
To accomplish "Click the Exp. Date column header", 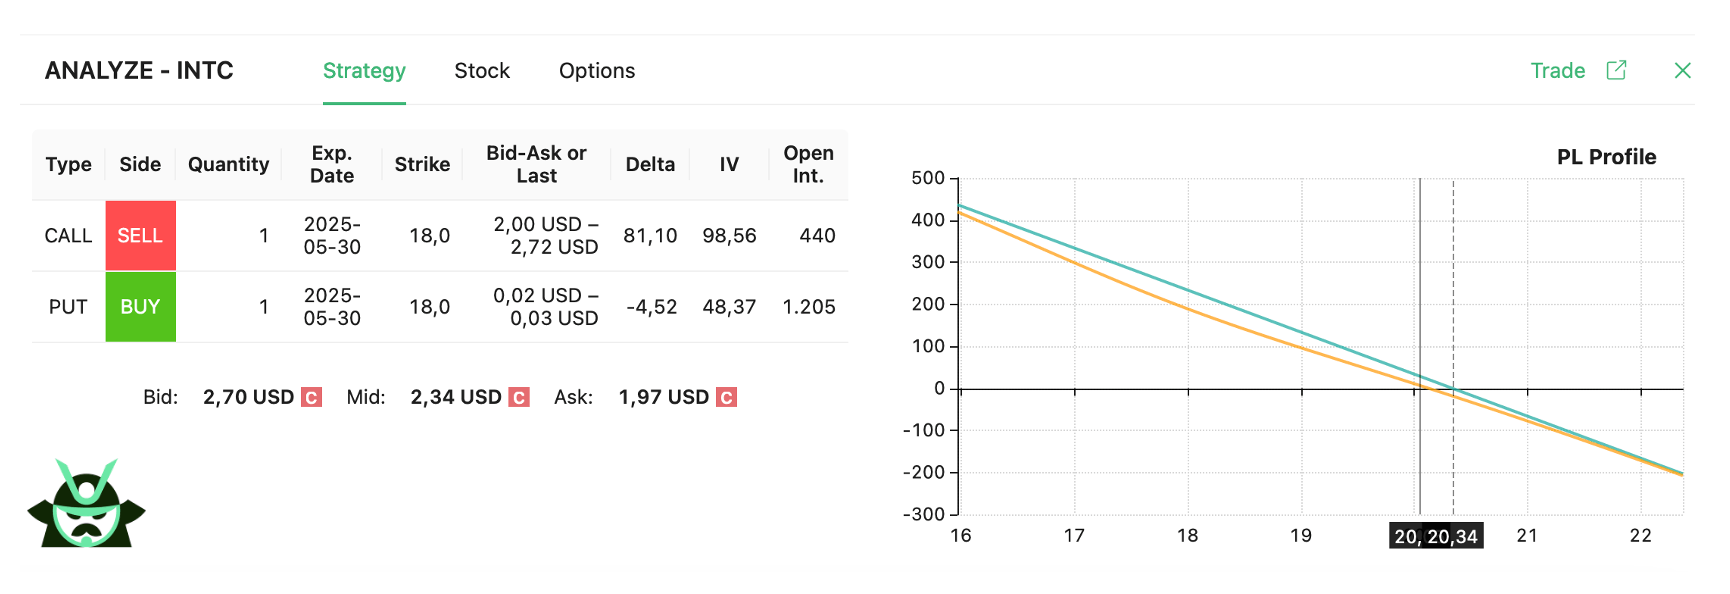I will click(x=331, y=164).
